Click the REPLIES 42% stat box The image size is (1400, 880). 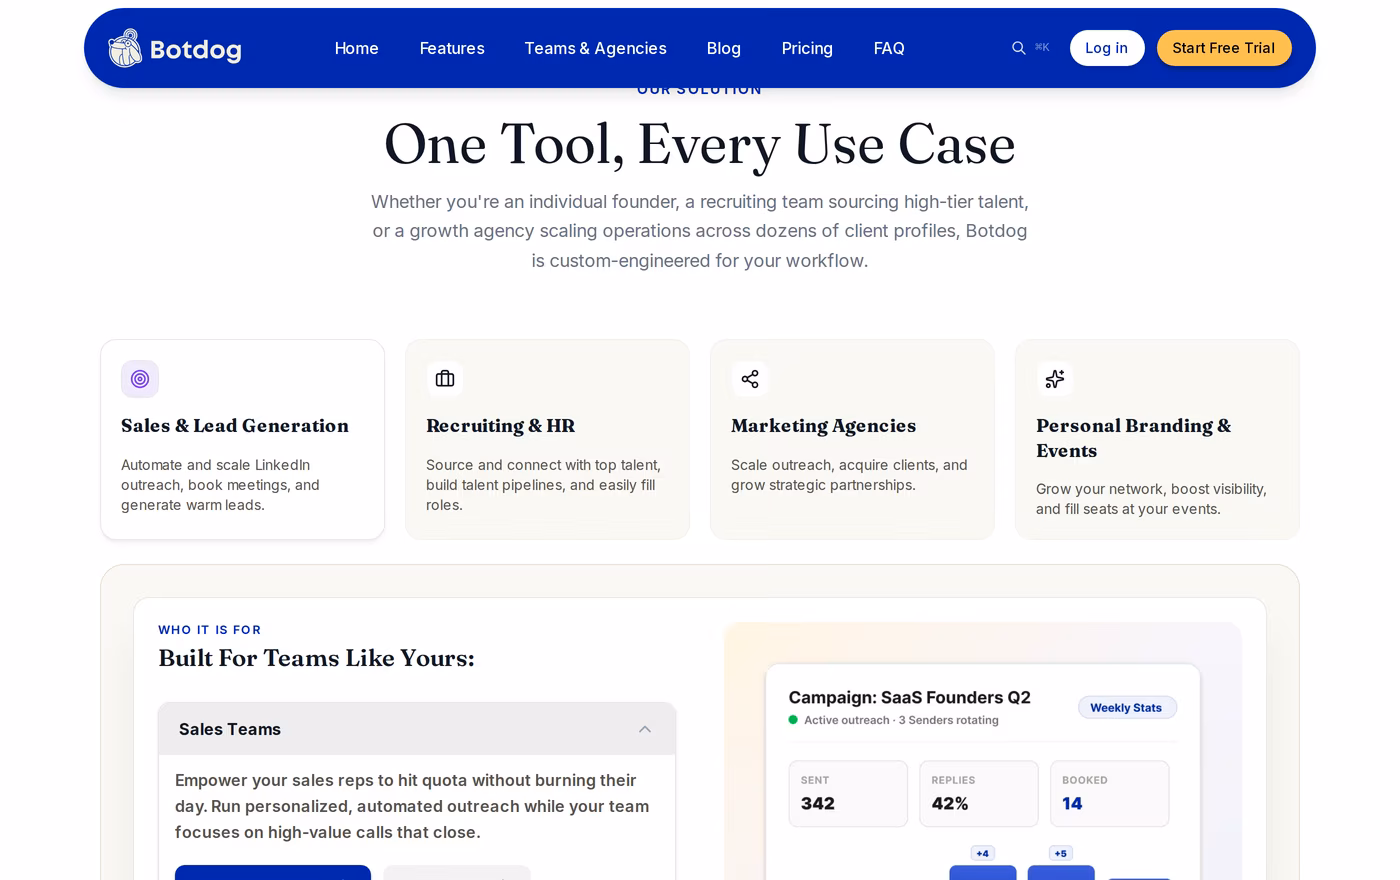979,794
